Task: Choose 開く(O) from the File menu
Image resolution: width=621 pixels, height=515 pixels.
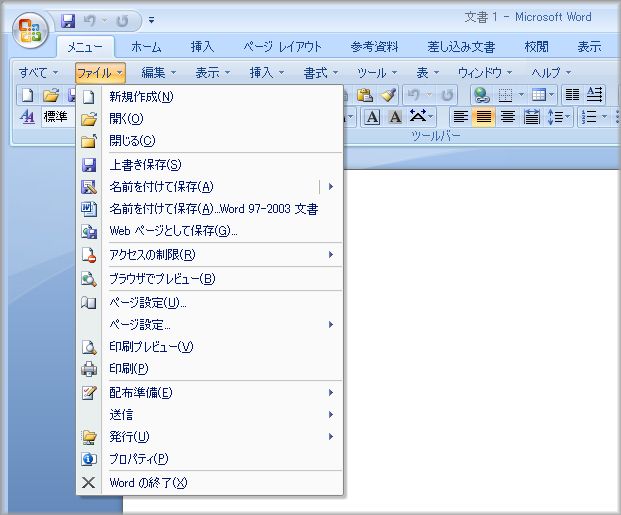Action: pos(210,118)
